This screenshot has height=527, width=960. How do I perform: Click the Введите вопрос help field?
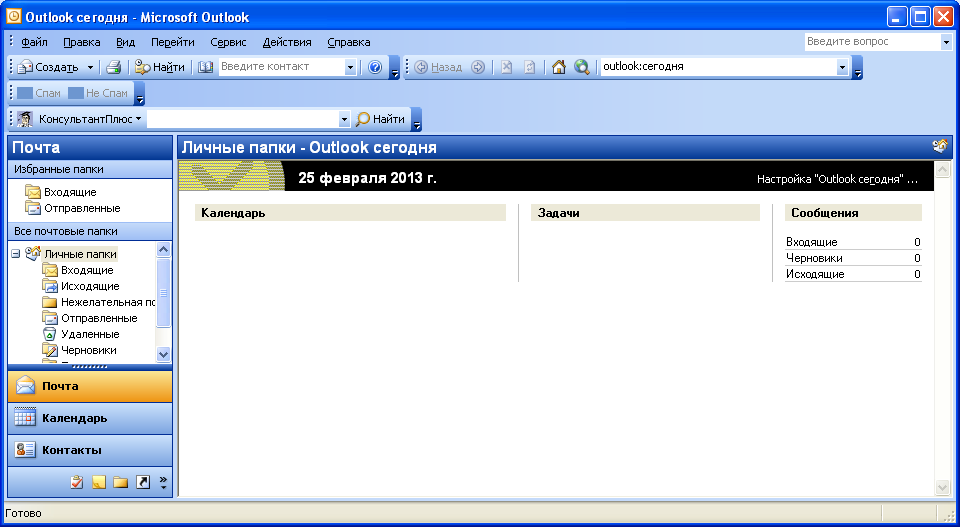pyautogui.click(x=872, y=42)
